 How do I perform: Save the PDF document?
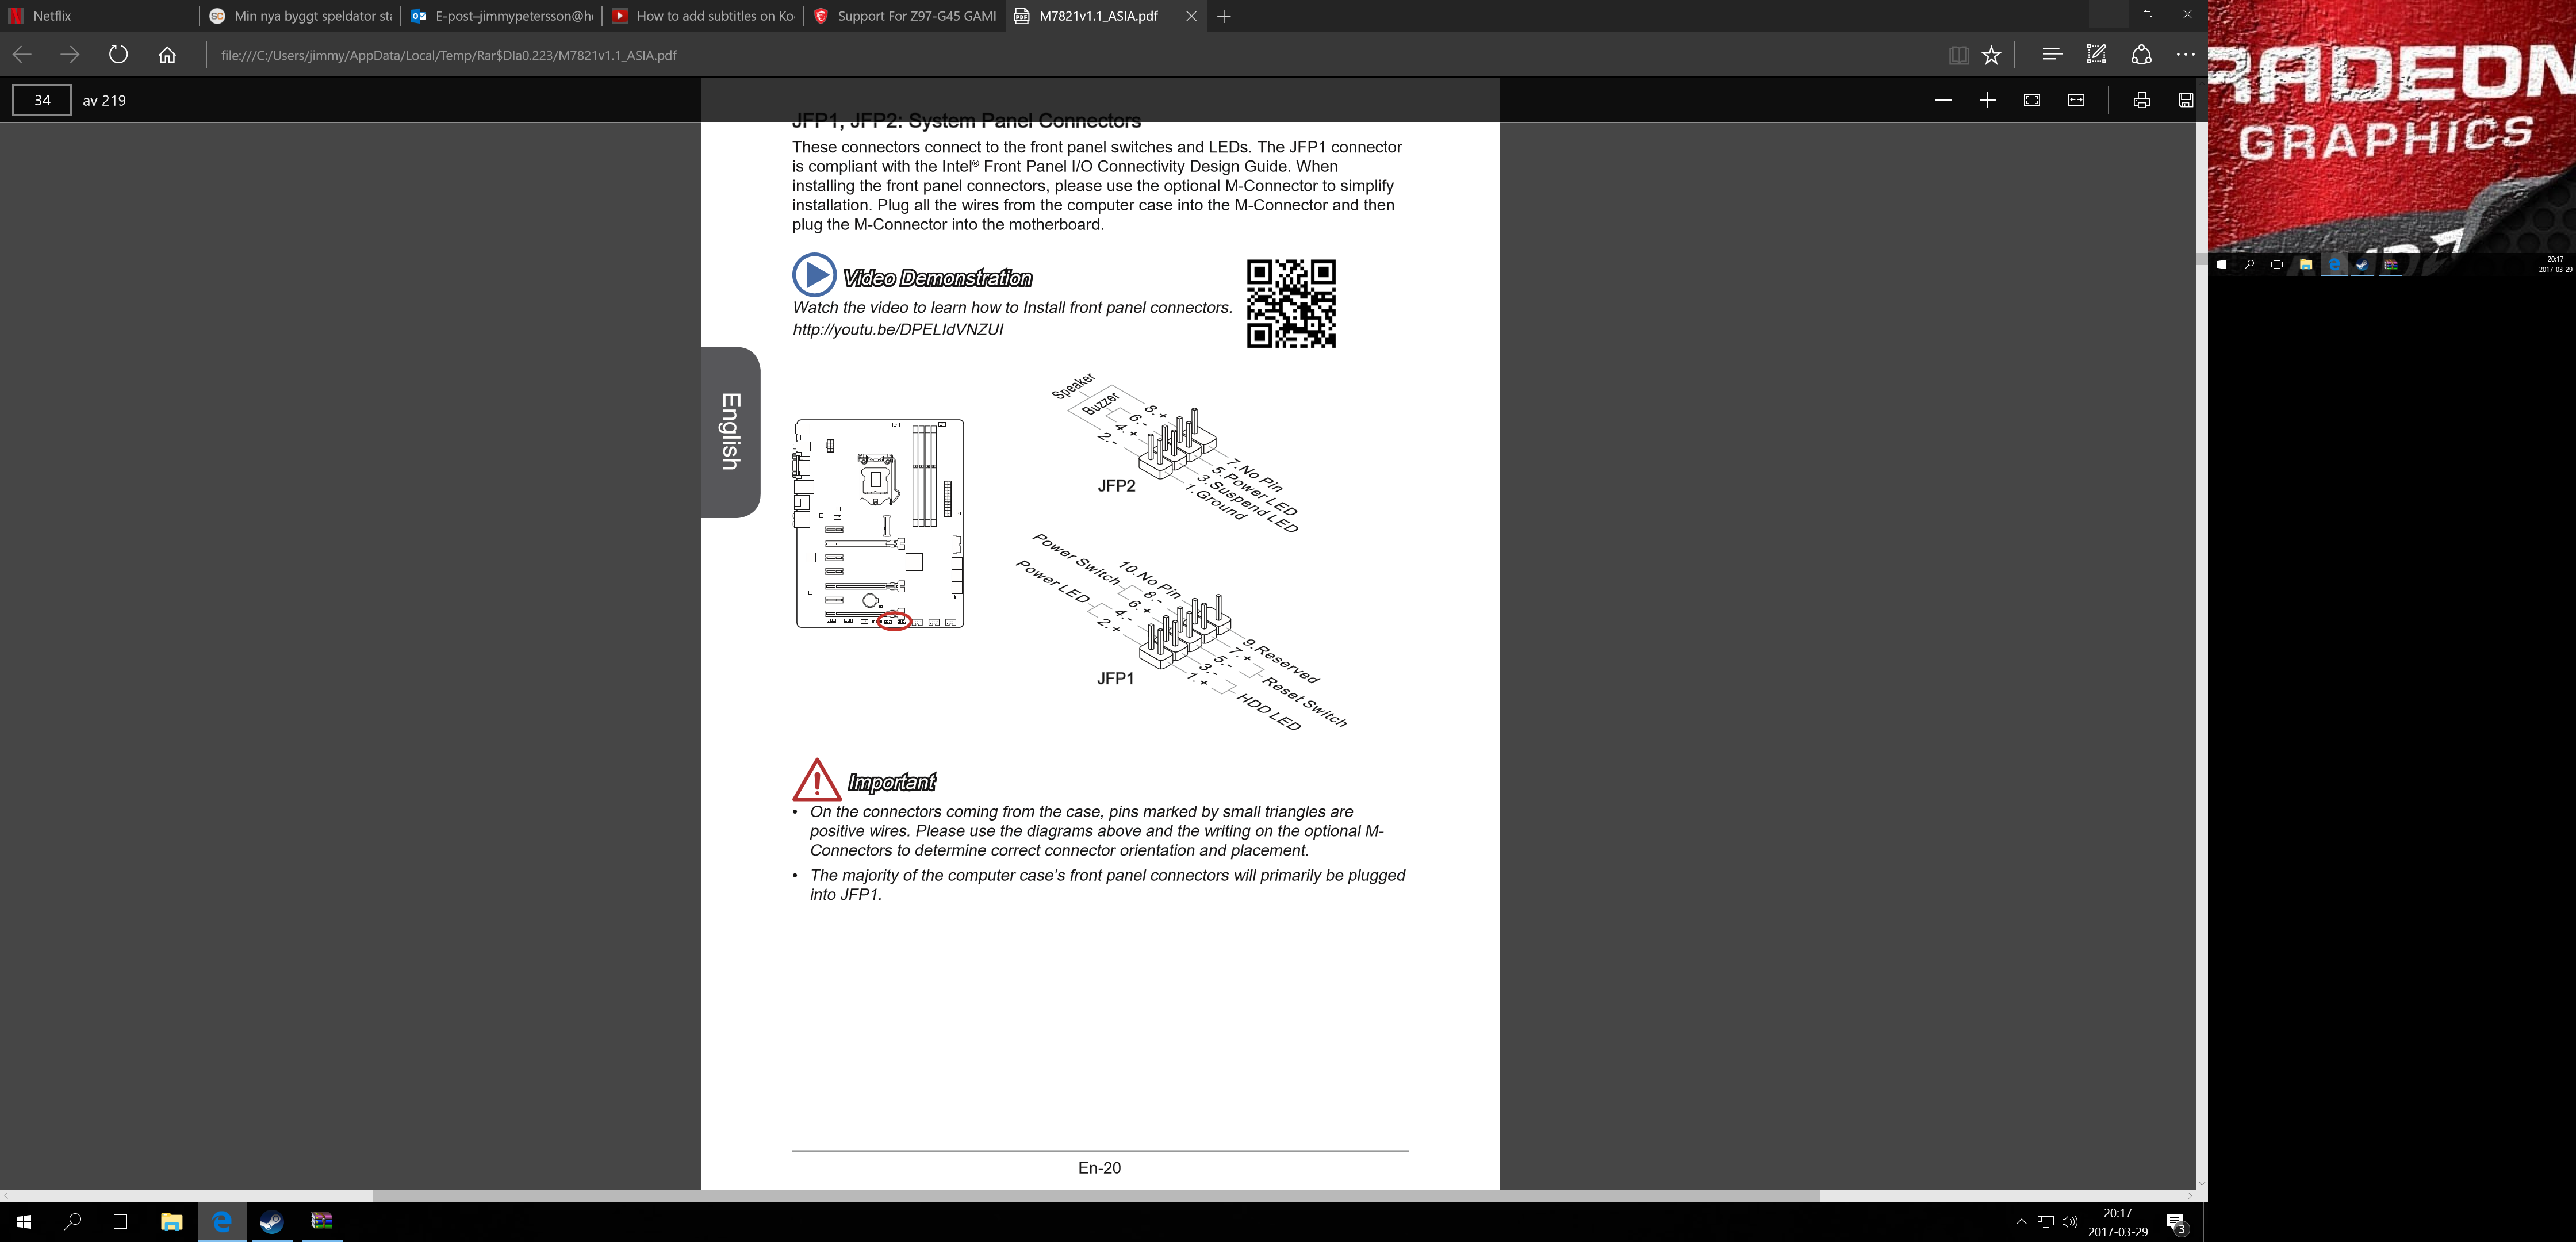[2186, 100]
